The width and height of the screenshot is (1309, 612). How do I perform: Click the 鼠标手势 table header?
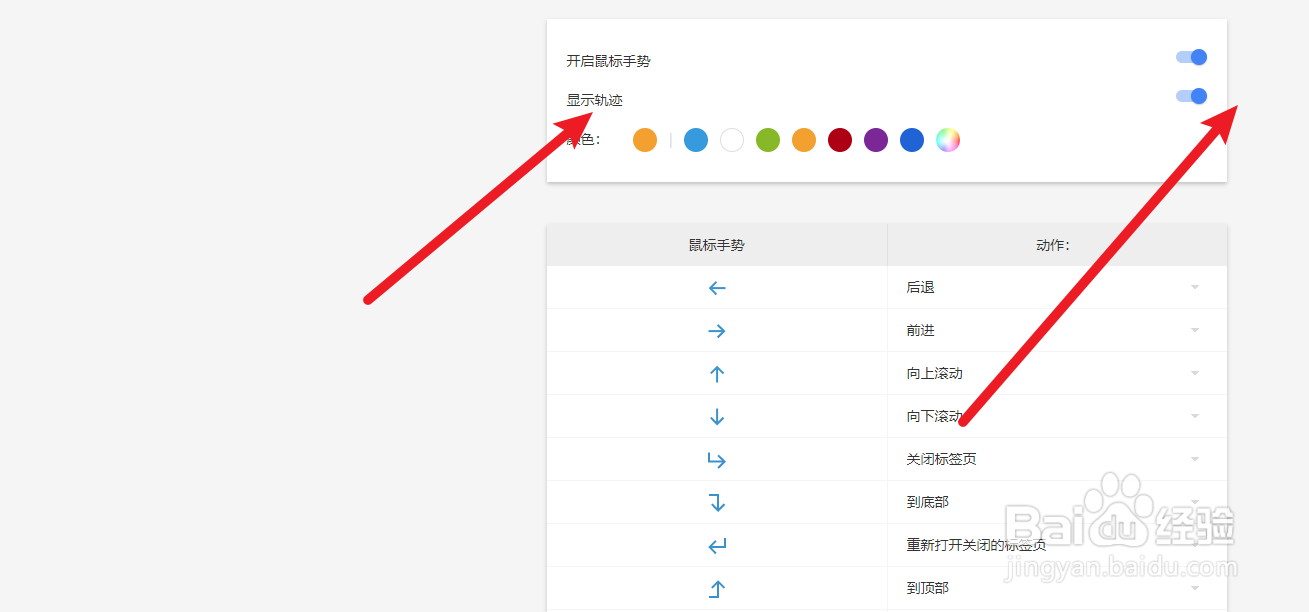(x=716, y=244)
